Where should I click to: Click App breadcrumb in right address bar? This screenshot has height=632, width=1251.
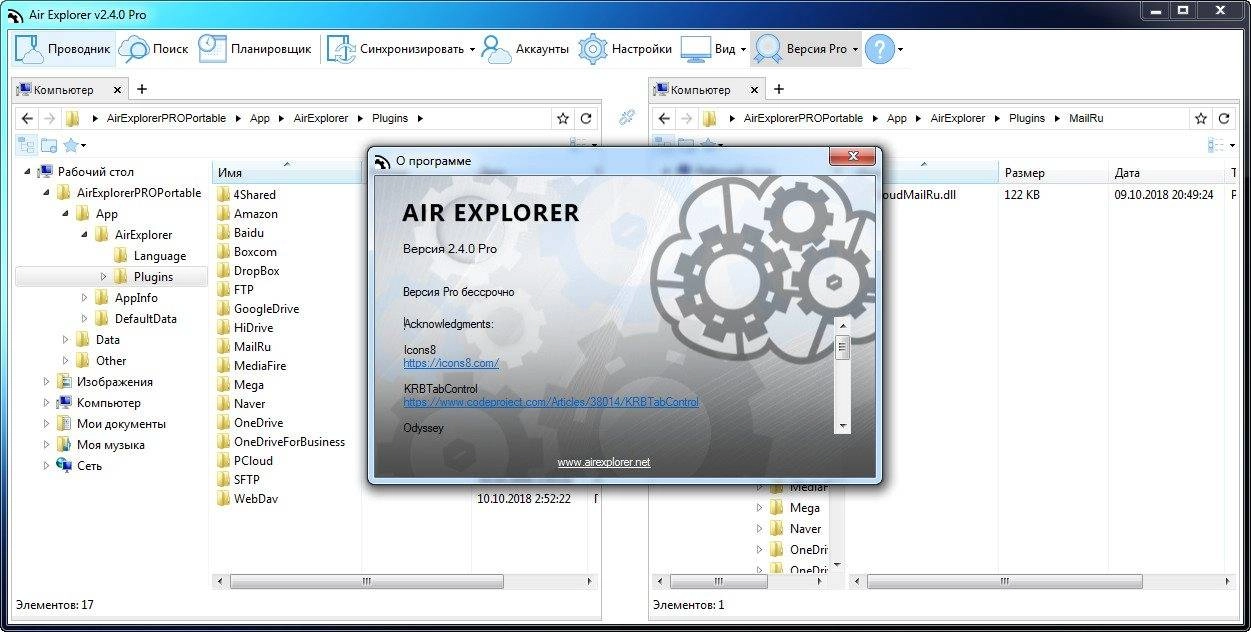pos(897,118)
